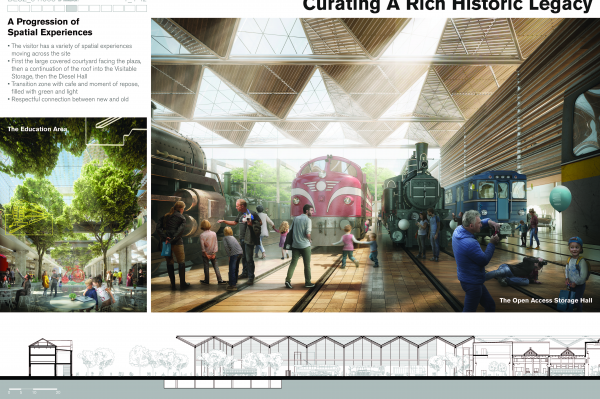600x399 pixels.
Task: Click the highlighted sixth page indicator box
Action: (x=71, y=8)
